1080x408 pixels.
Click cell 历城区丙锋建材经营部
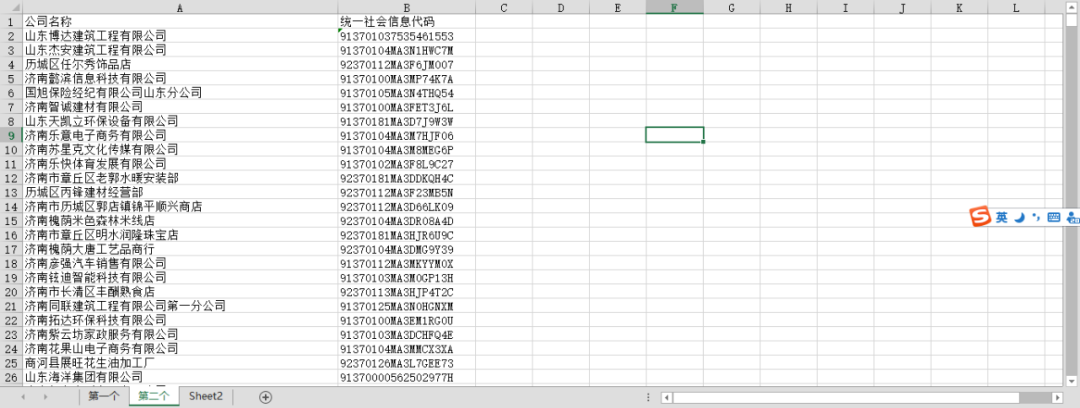tap(180, 192)
